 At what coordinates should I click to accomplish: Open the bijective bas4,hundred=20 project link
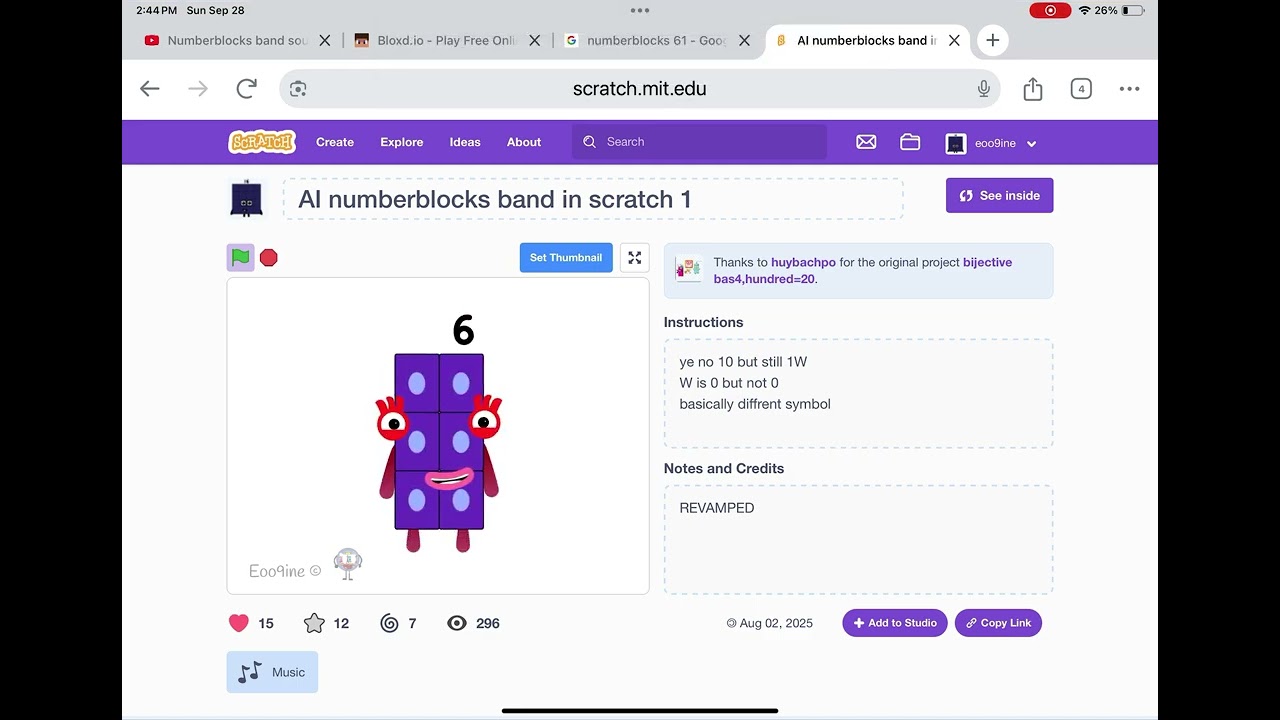863,271
